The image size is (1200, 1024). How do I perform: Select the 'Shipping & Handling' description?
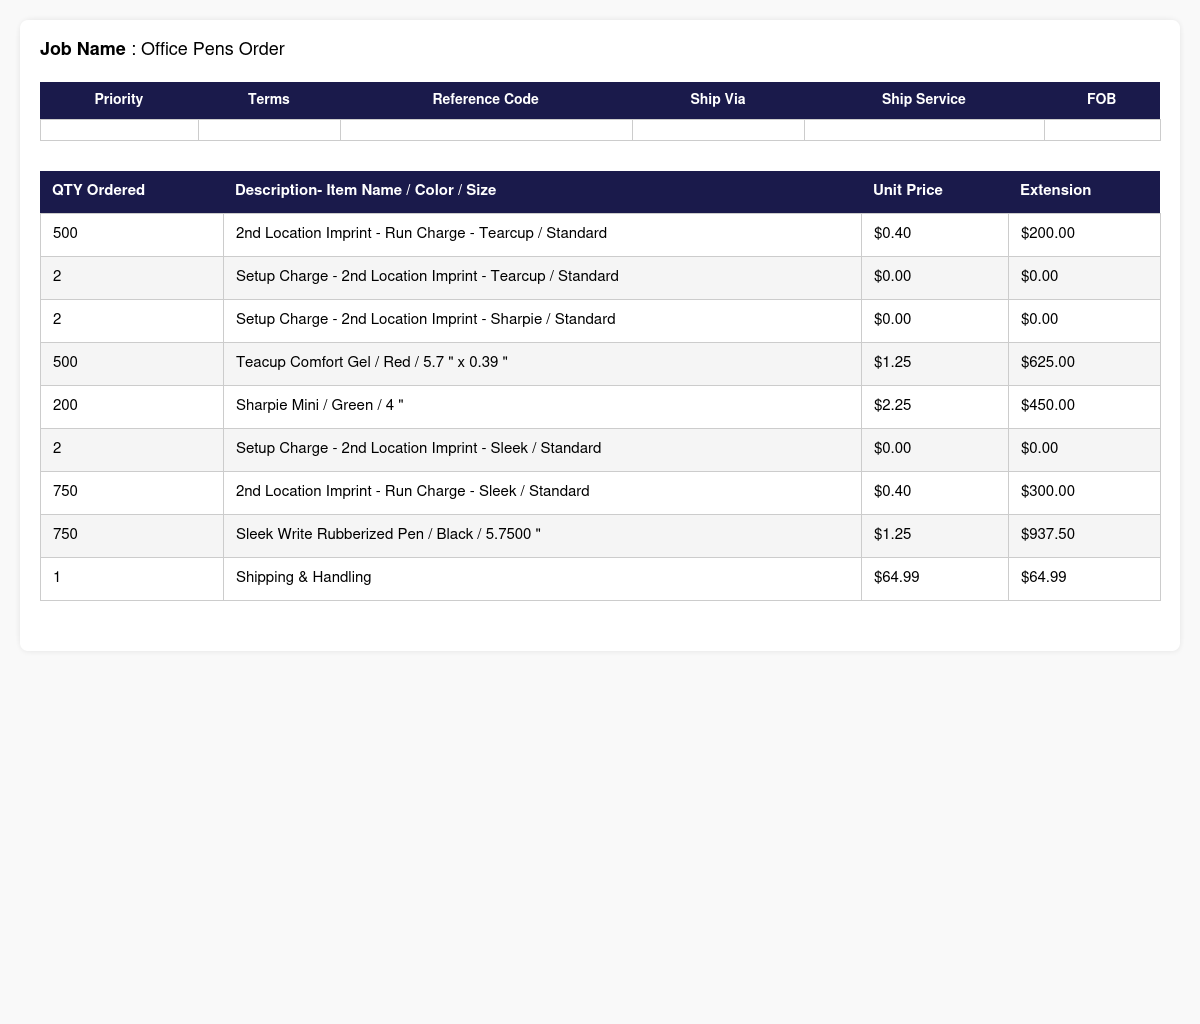pyautogui.click(x=303, y=577)
